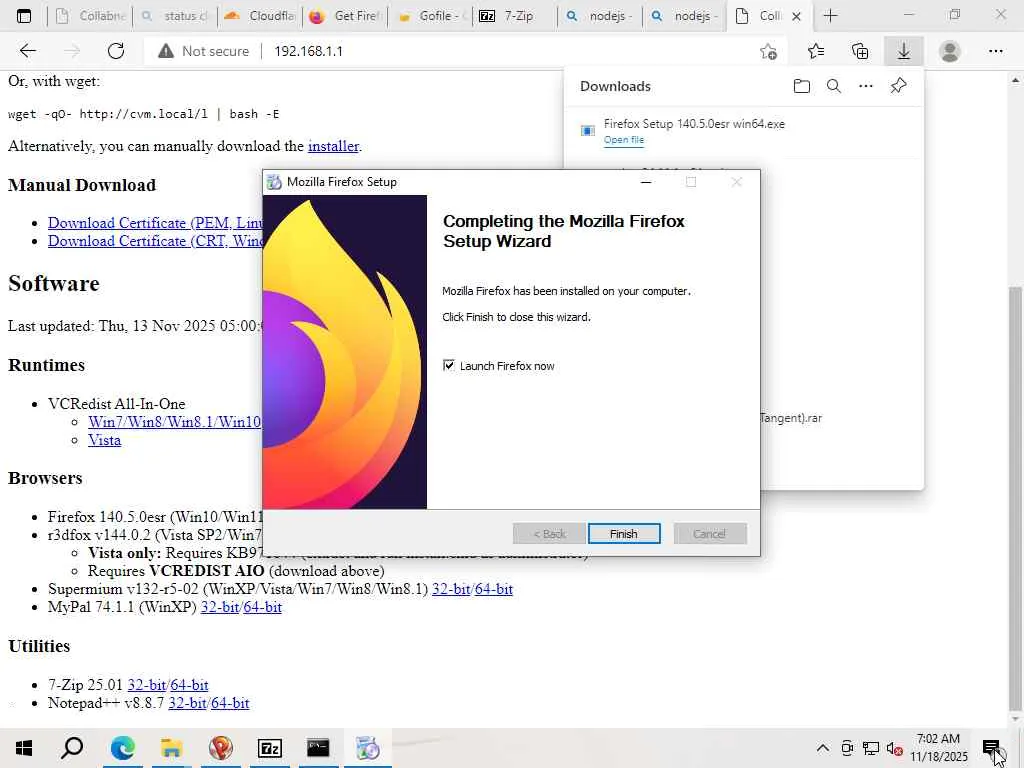Switch to the first nodejs search tab
The image size is (1024, 768).
(x=600, y=16)
